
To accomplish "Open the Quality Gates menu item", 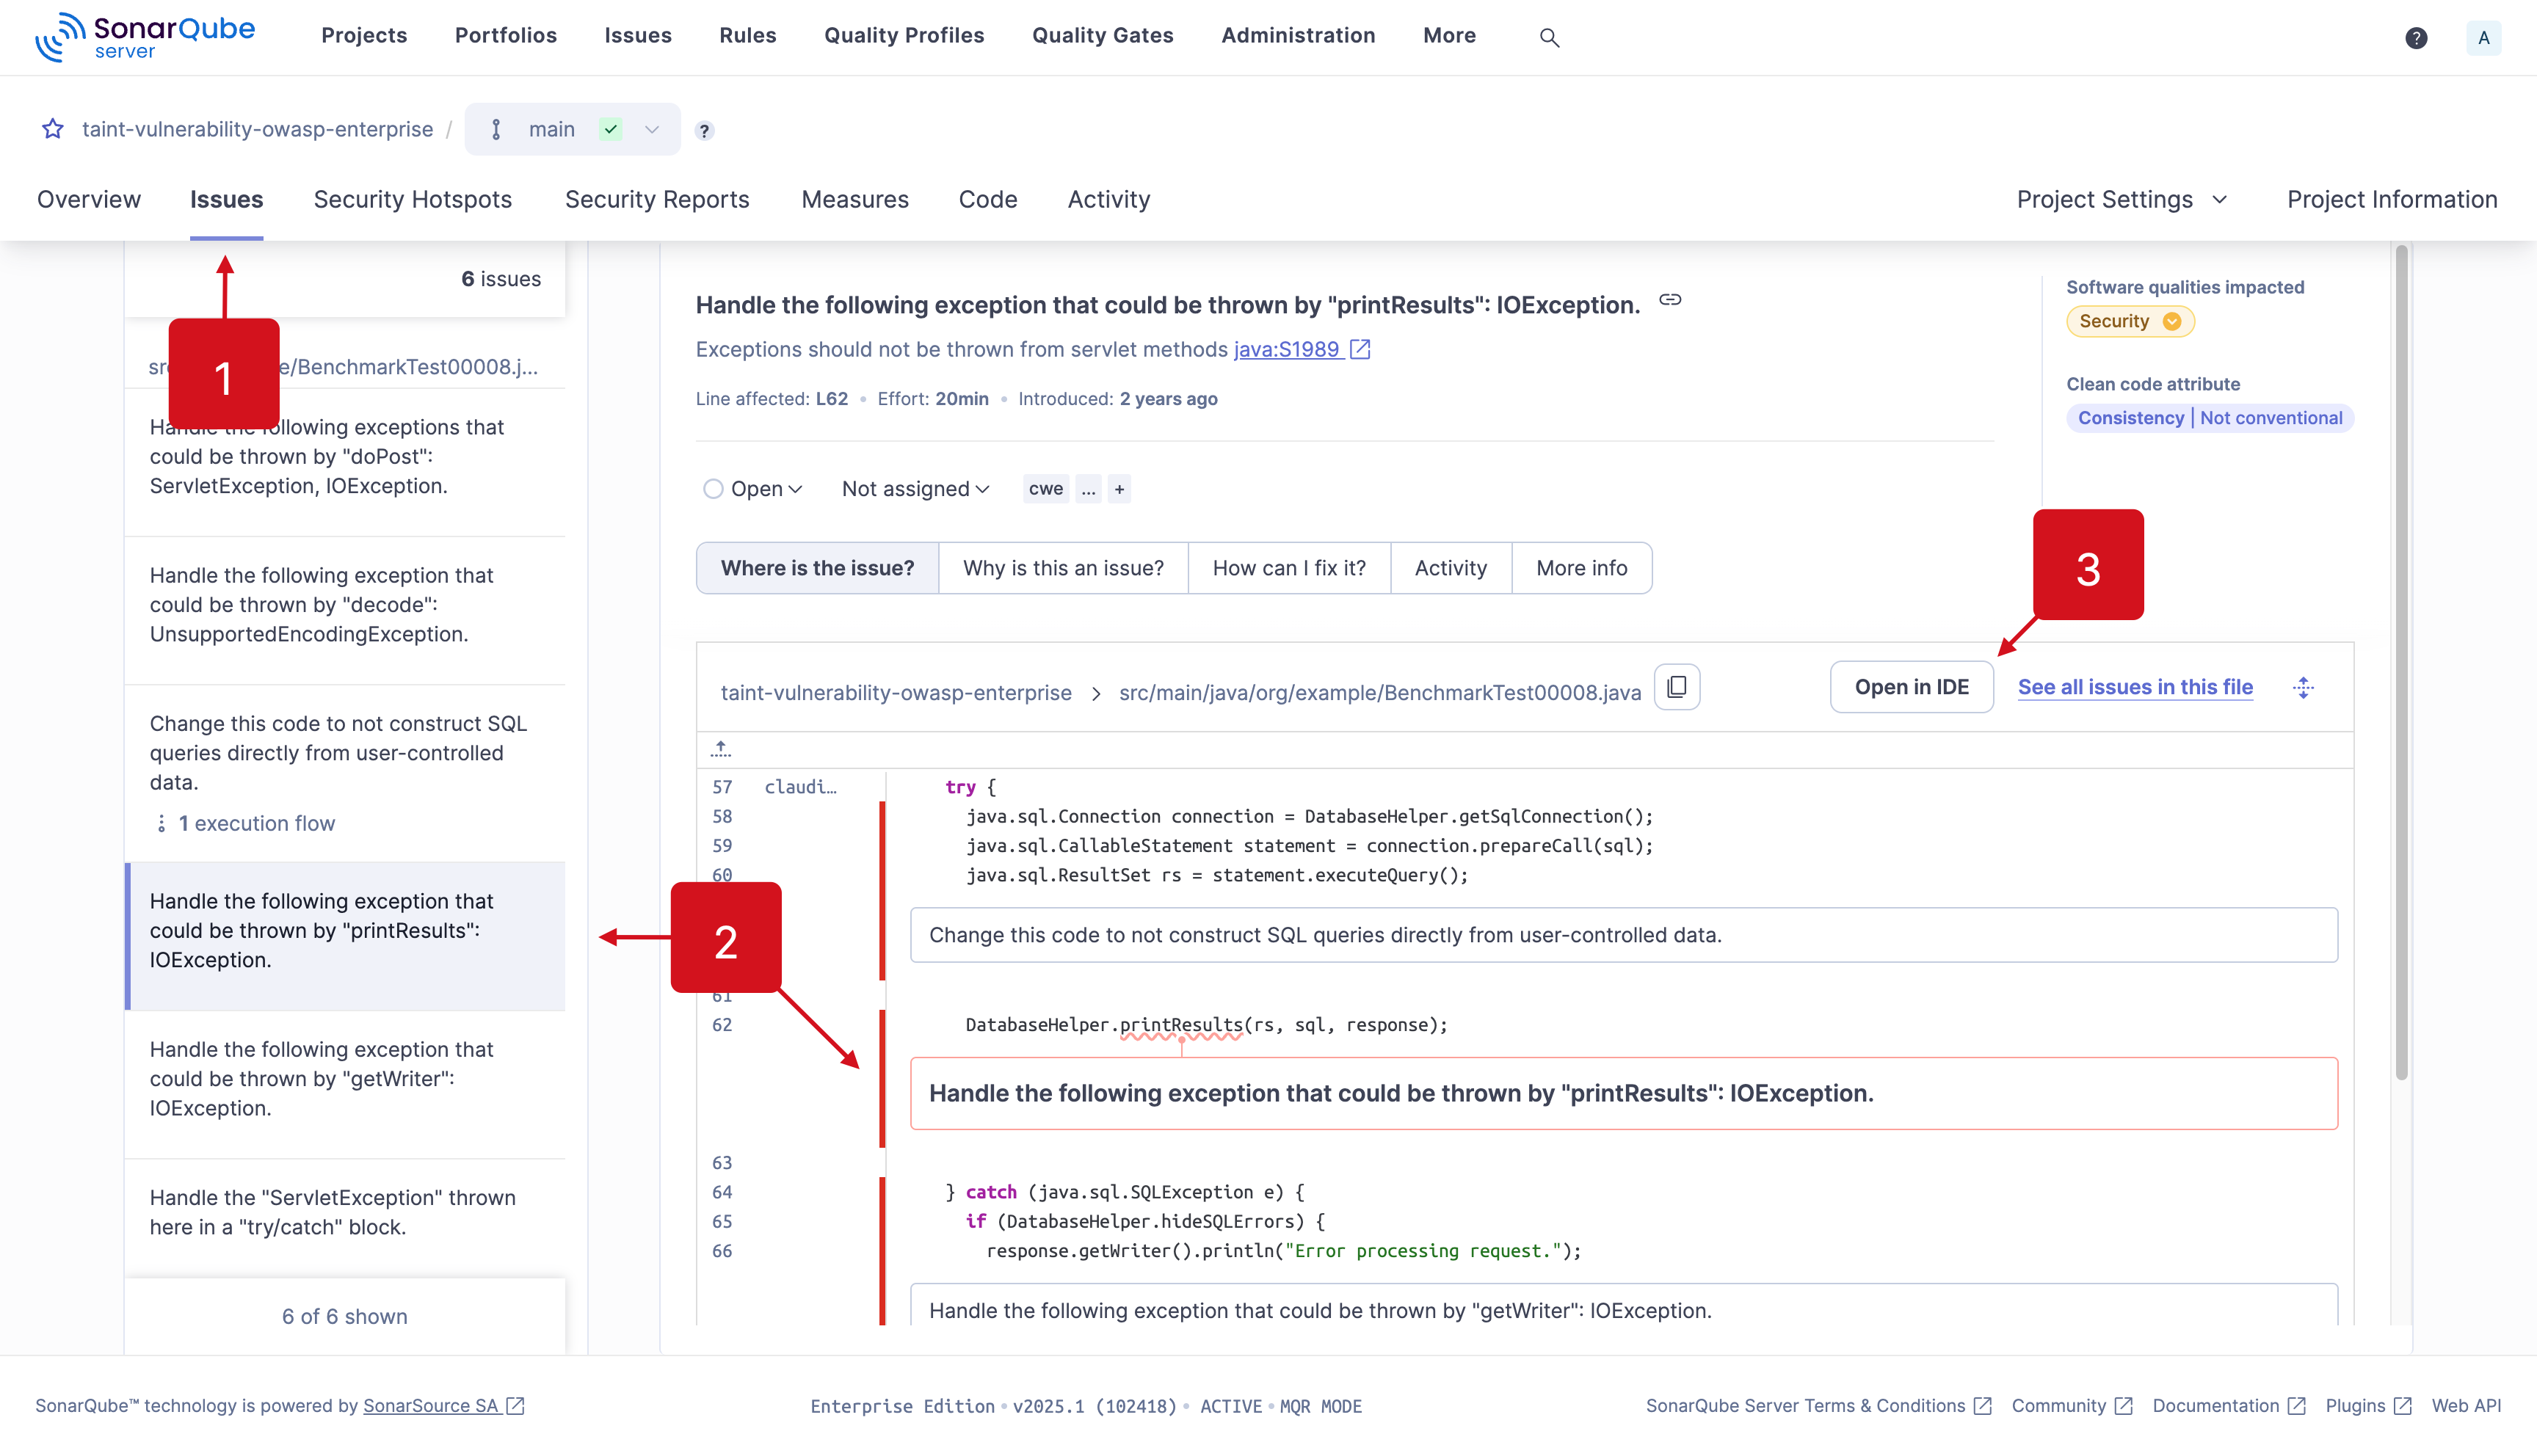I will pyautogui.click(x=1102, y=36).
